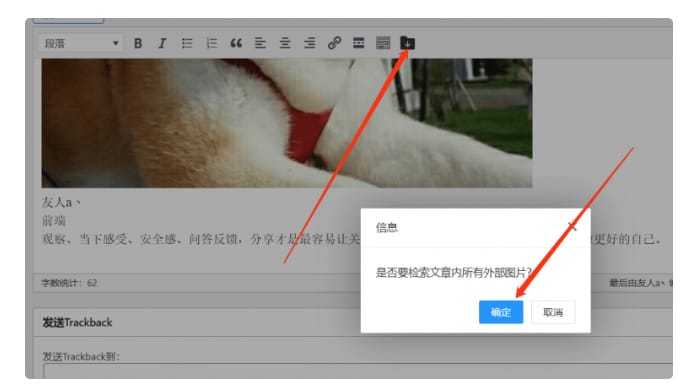690x386 pixels.
Task: Click the dialog message 是否要检索文章内所有外部图片
Action: (x=454, y=273)
